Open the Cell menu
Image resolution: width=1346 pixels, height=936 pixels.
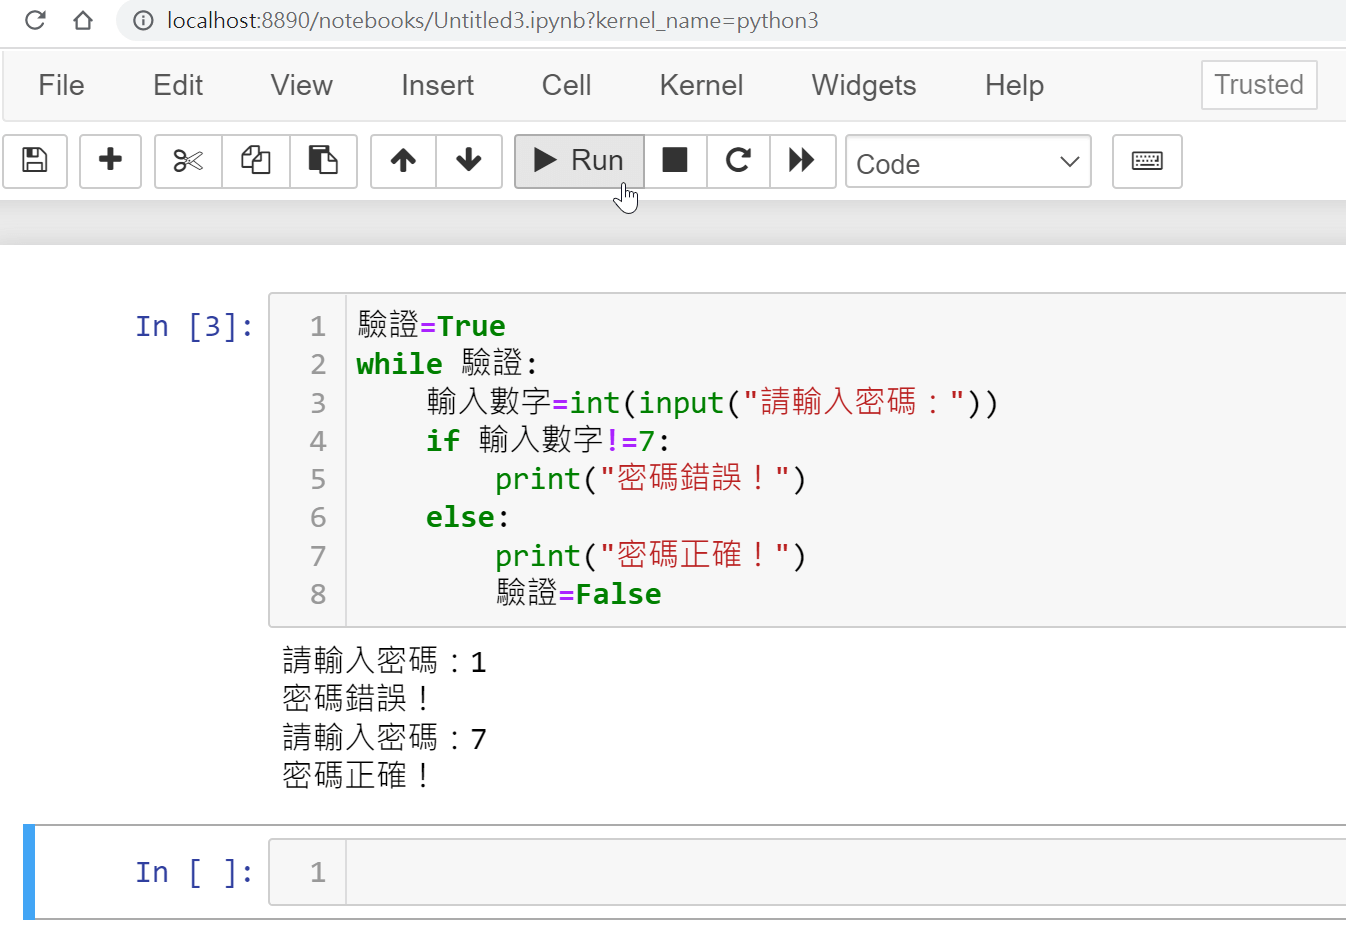click(566, 86)
